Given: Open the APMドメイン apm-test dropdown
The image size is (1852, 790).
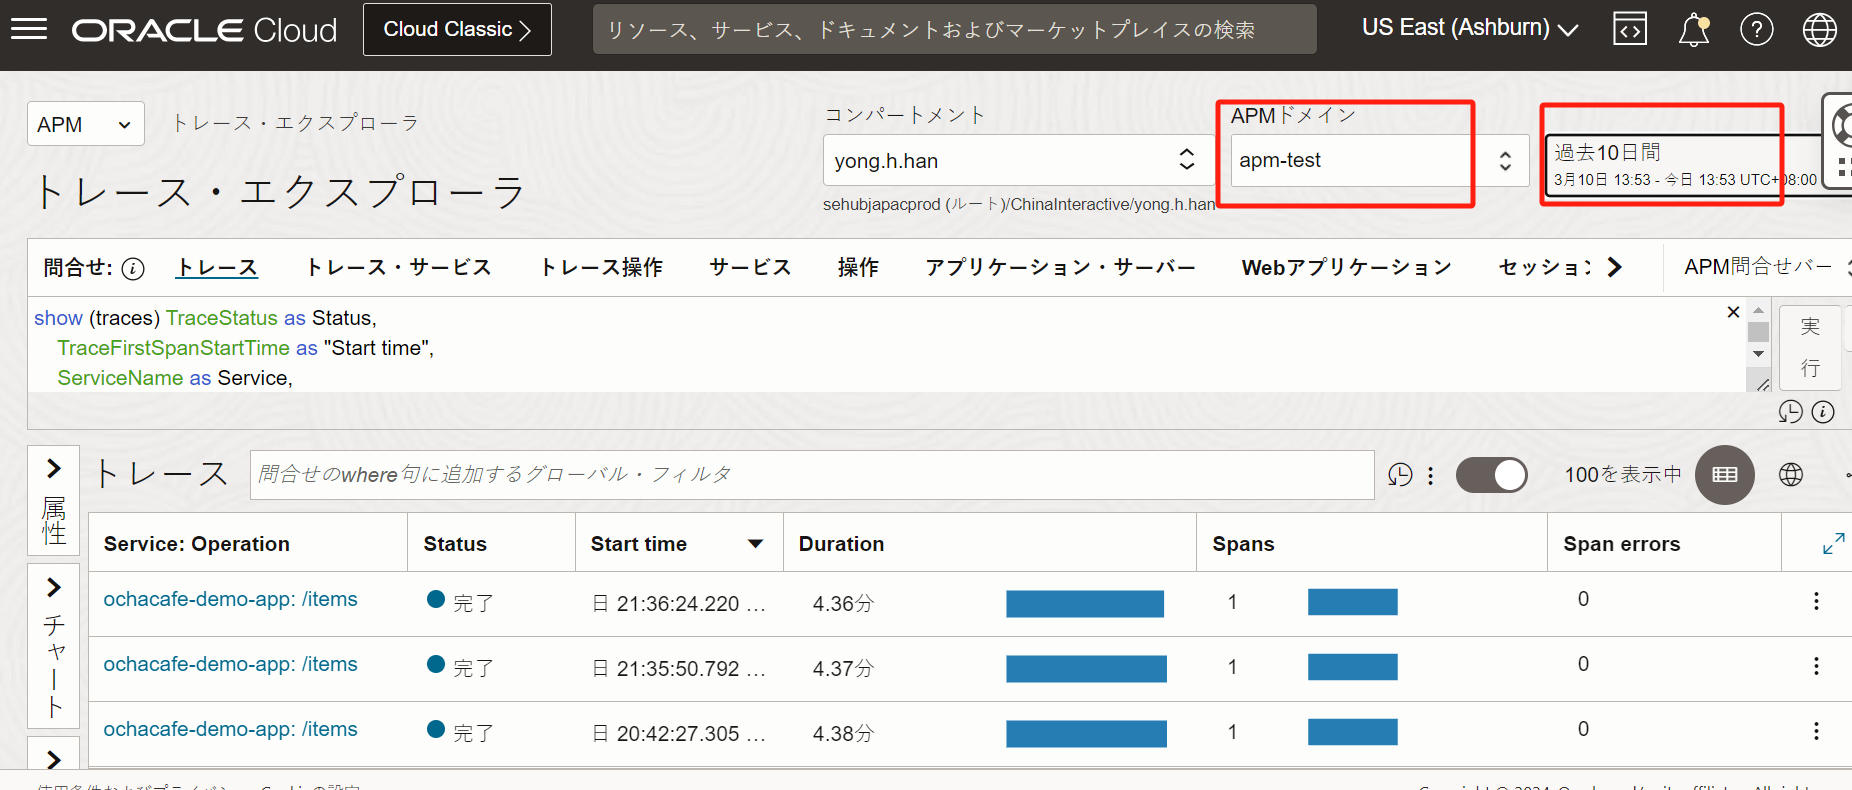Looking at the screenshot, I should [x=1378, y=161].
